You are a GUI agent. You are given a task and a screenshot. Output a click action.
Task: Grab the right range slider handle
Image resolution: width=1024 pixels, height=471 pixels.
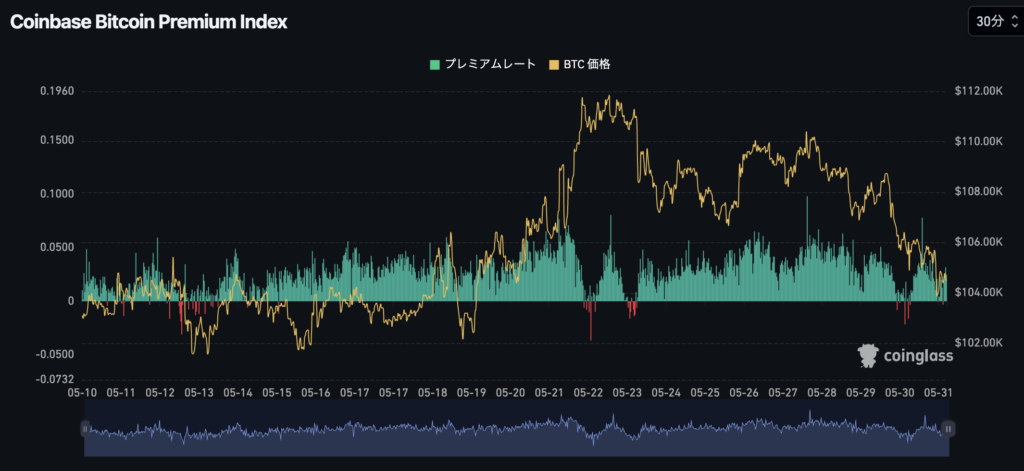click(x=949, y=429)
